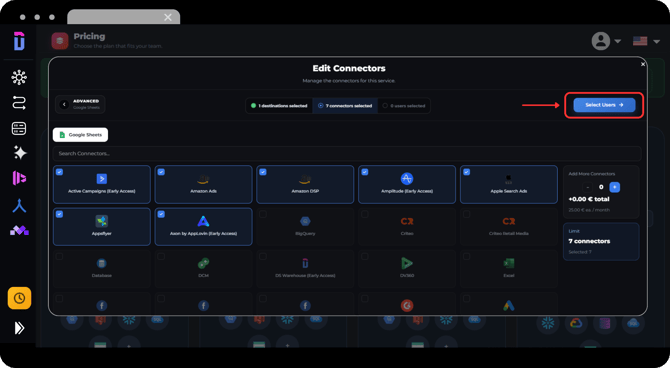The image size is (670, 368).
Task: Click the Search Connectors input field
Action: [x=347, y=153]
